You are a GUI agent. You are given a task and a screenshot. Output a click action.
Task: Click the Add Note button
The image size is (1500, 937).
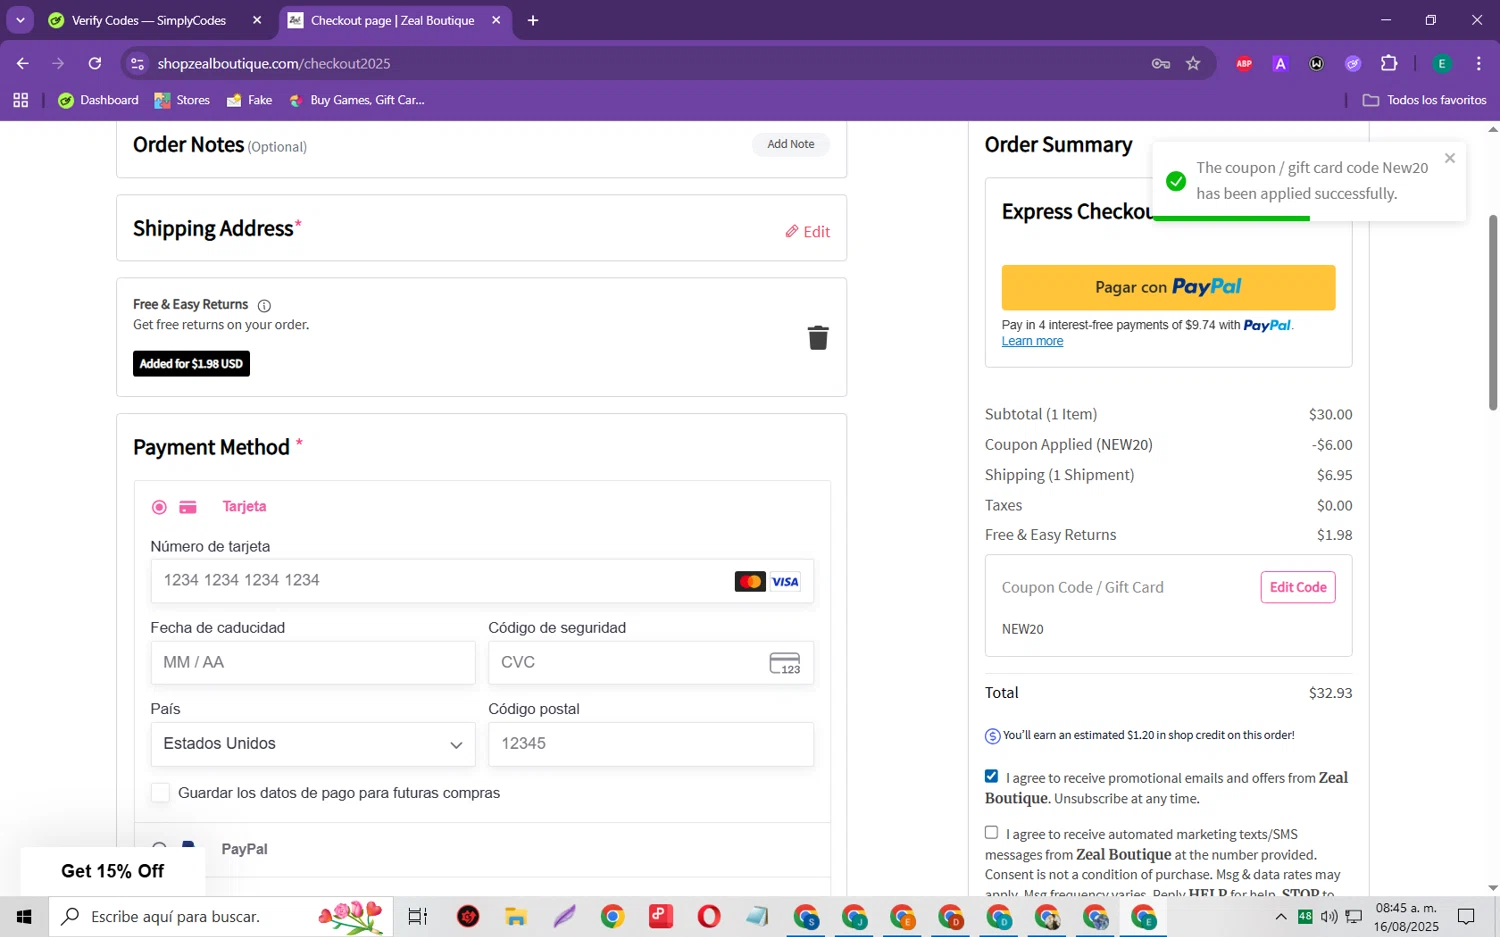tap(791, 144)
